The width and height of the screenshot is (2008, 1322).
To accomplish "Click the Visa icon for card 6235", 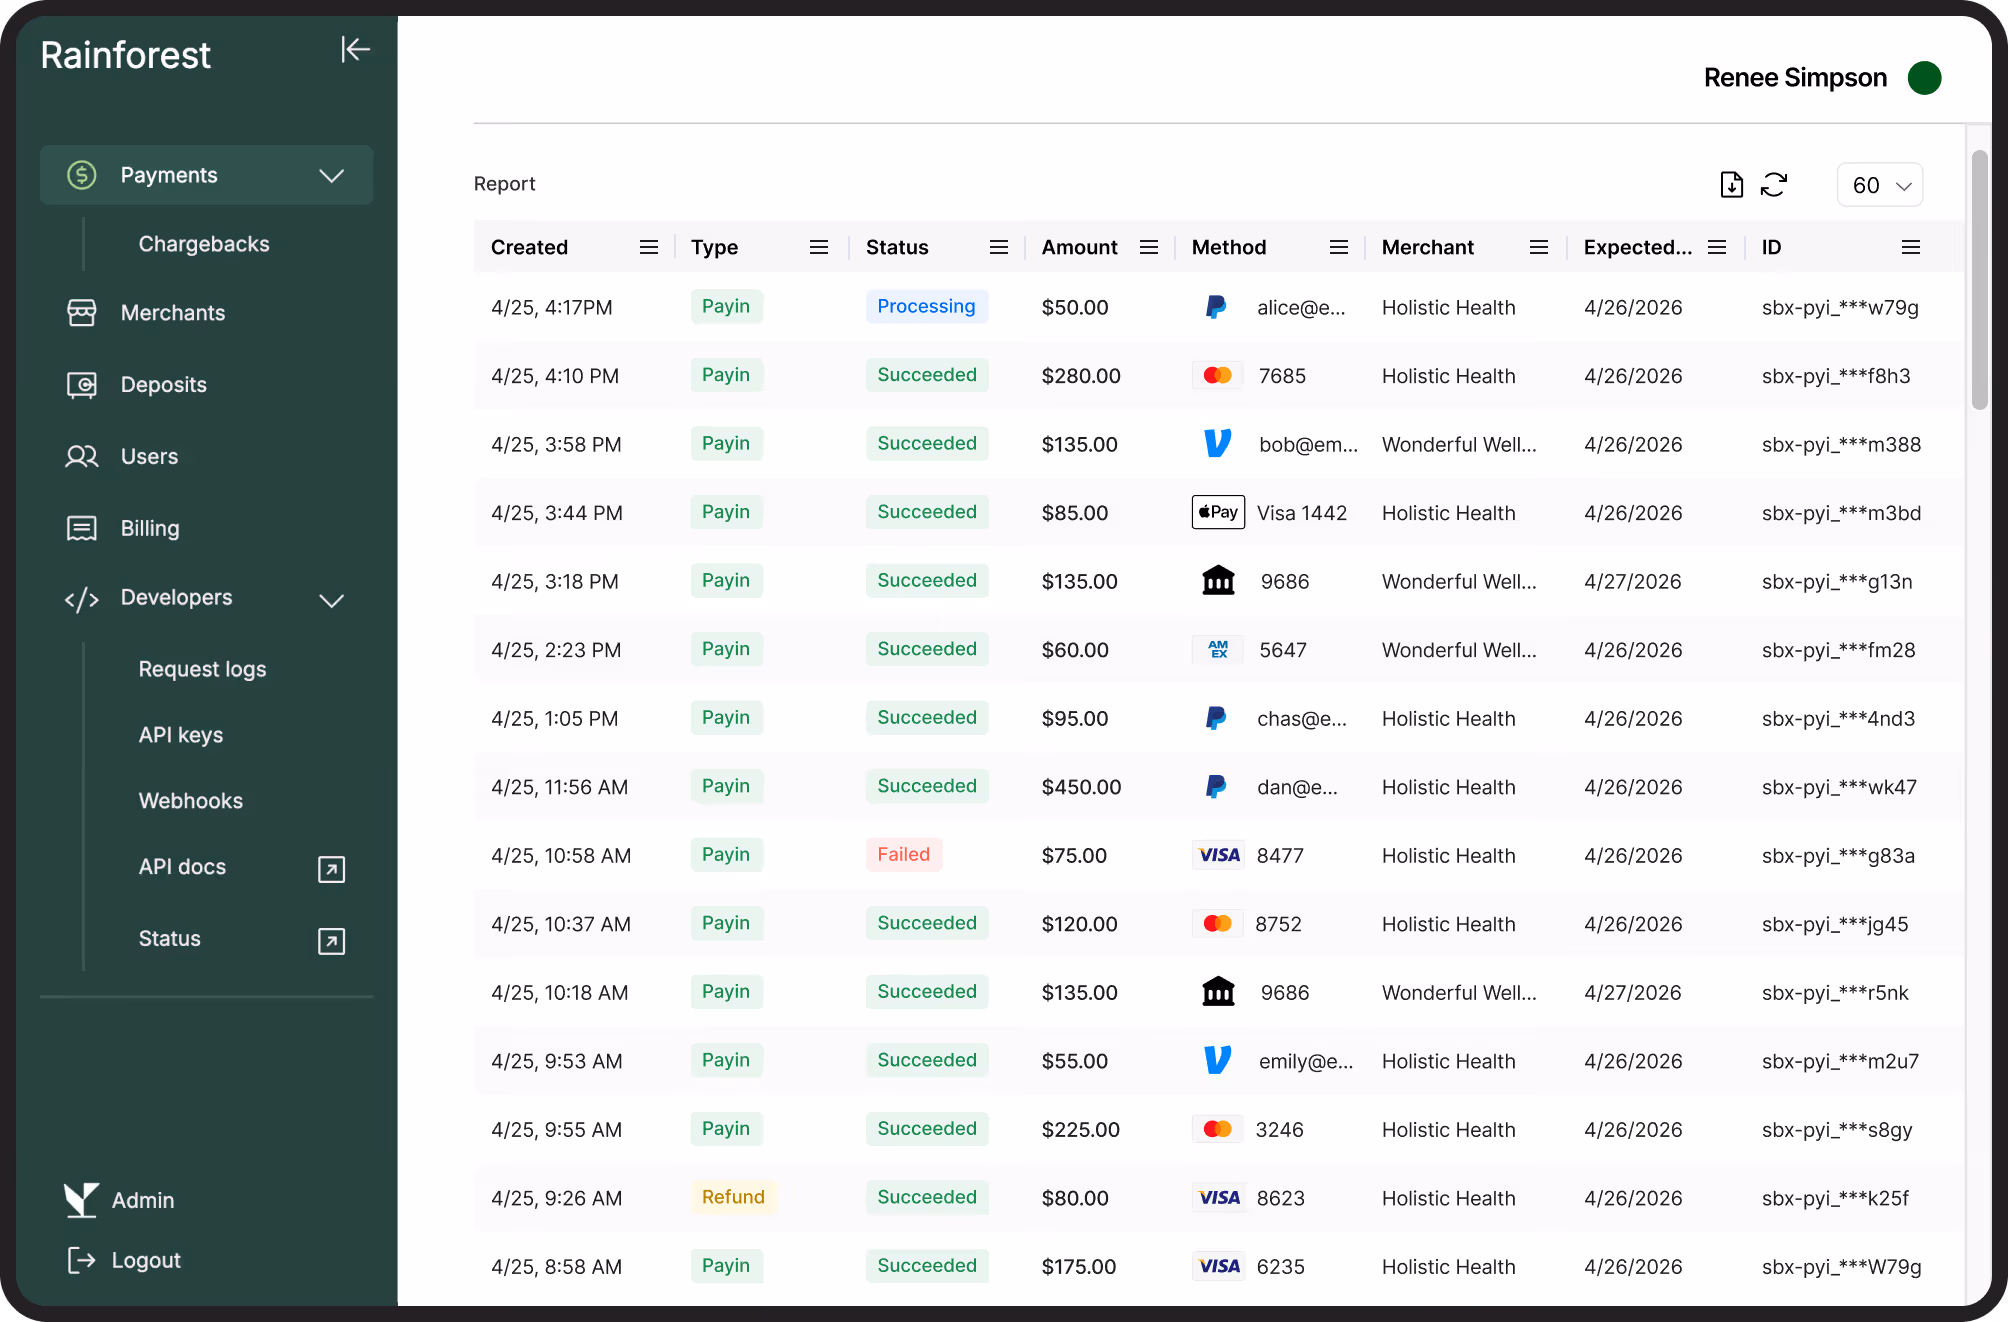I will (x=1219, y=1266).
